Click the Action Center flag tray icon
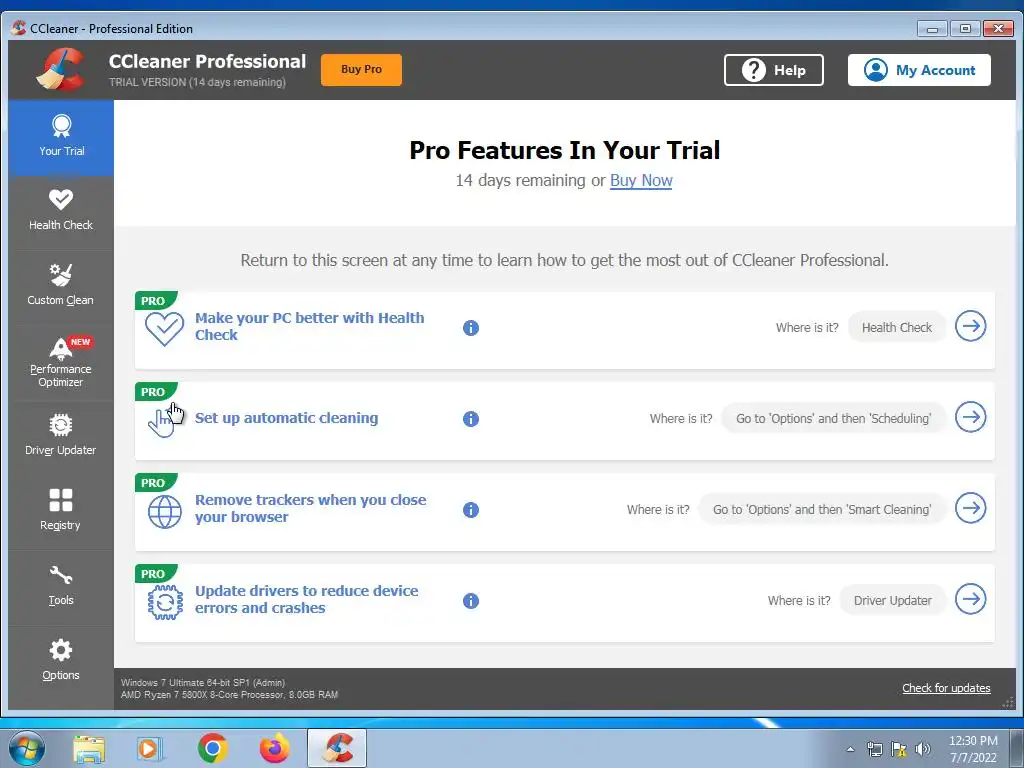 pos(899,749)
